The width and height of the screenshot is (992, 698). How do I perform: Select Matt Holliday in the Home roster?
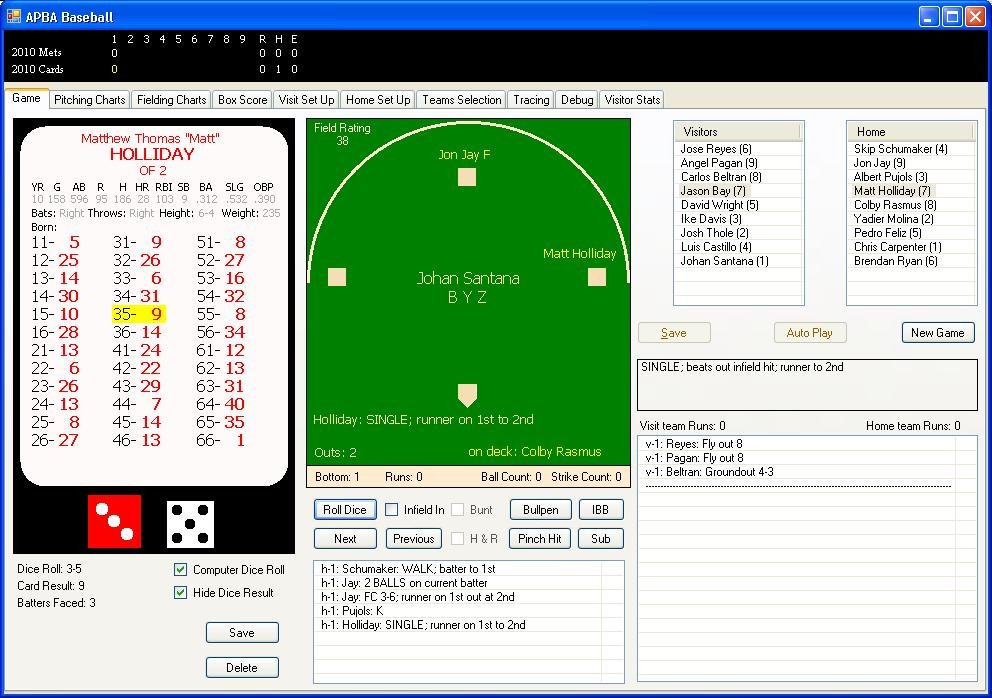pyautogui.click(x=891, y=190)
